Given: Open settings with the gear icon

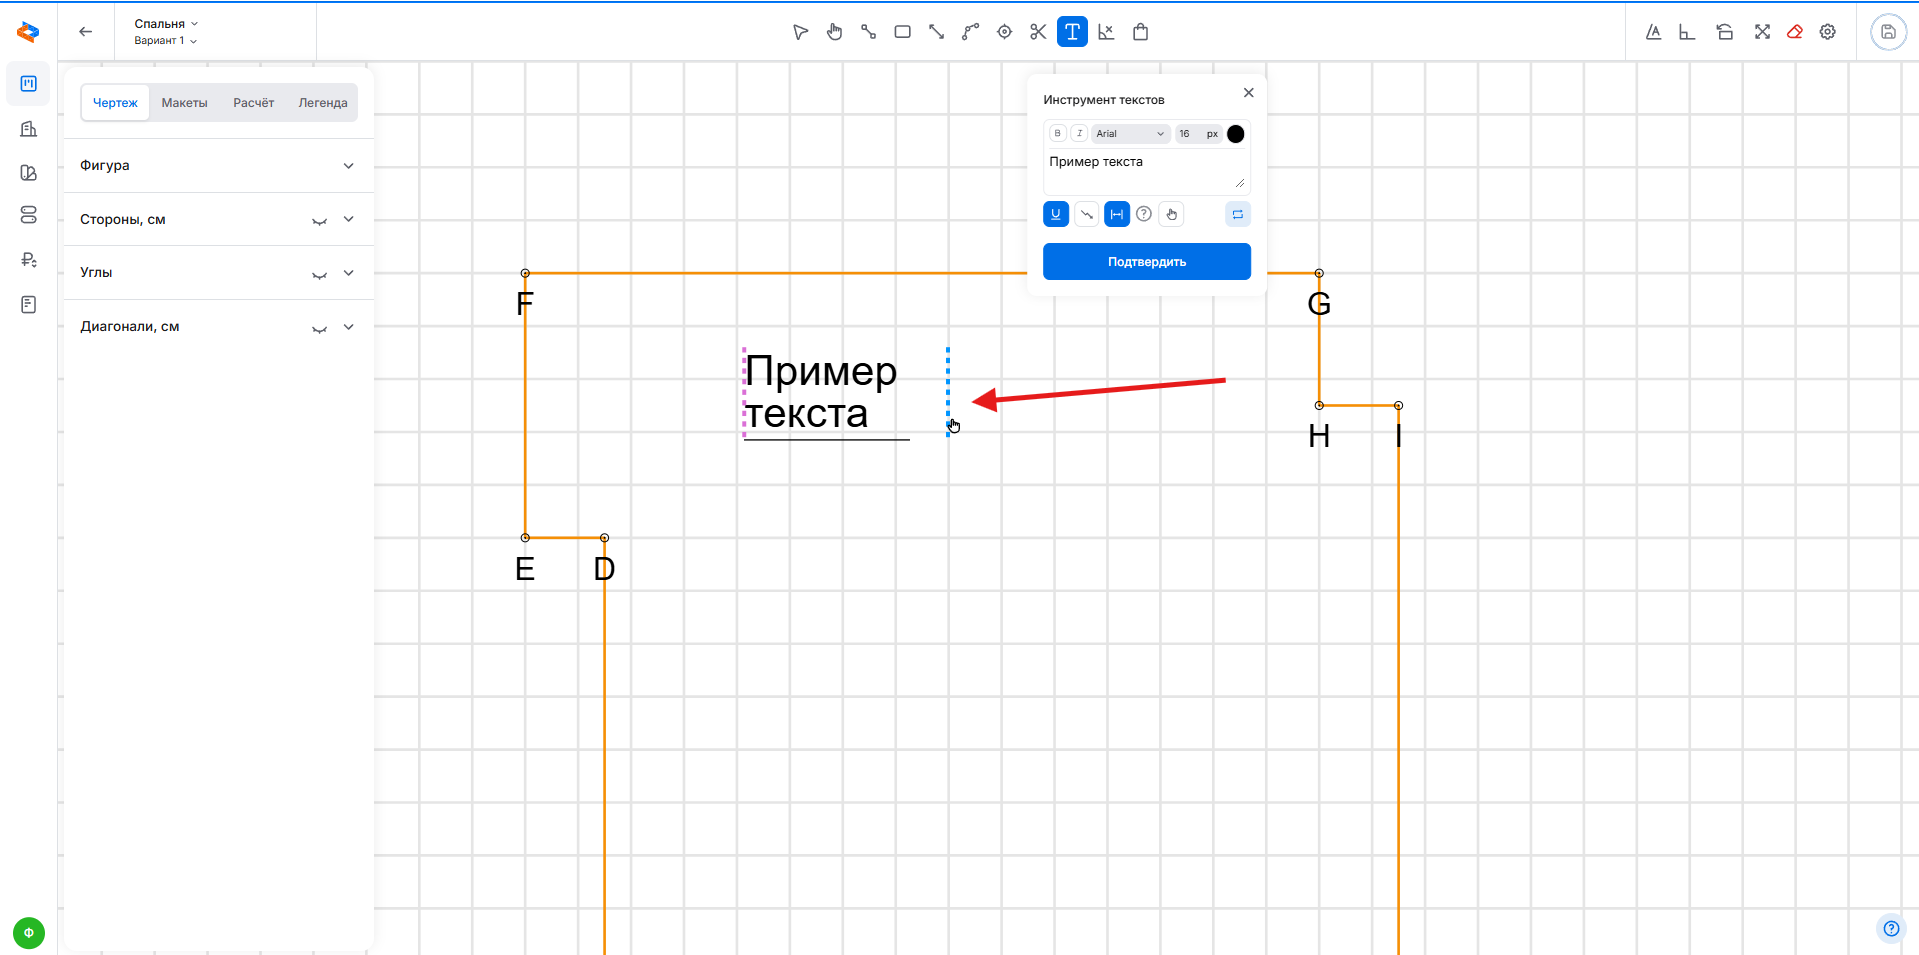Looking at the screenshot, I should pyautogui.click(x=1828, y=32).
